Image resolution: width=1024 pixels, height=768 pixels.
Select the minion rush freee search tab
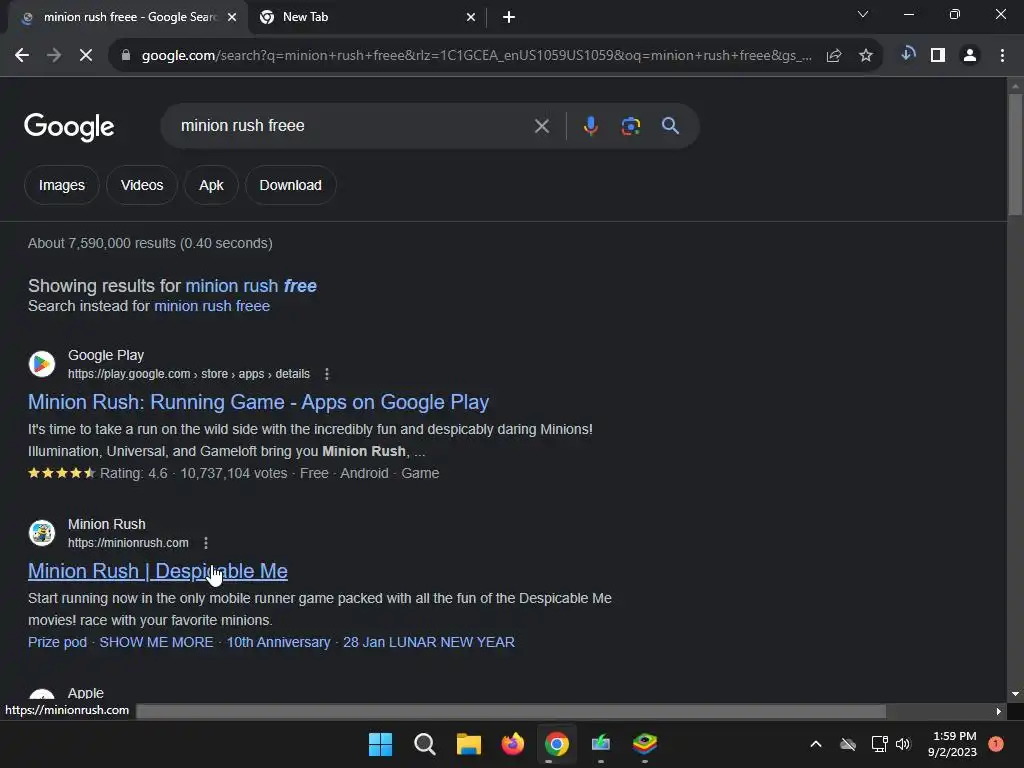pyautogui.click(x=128, y=17)
